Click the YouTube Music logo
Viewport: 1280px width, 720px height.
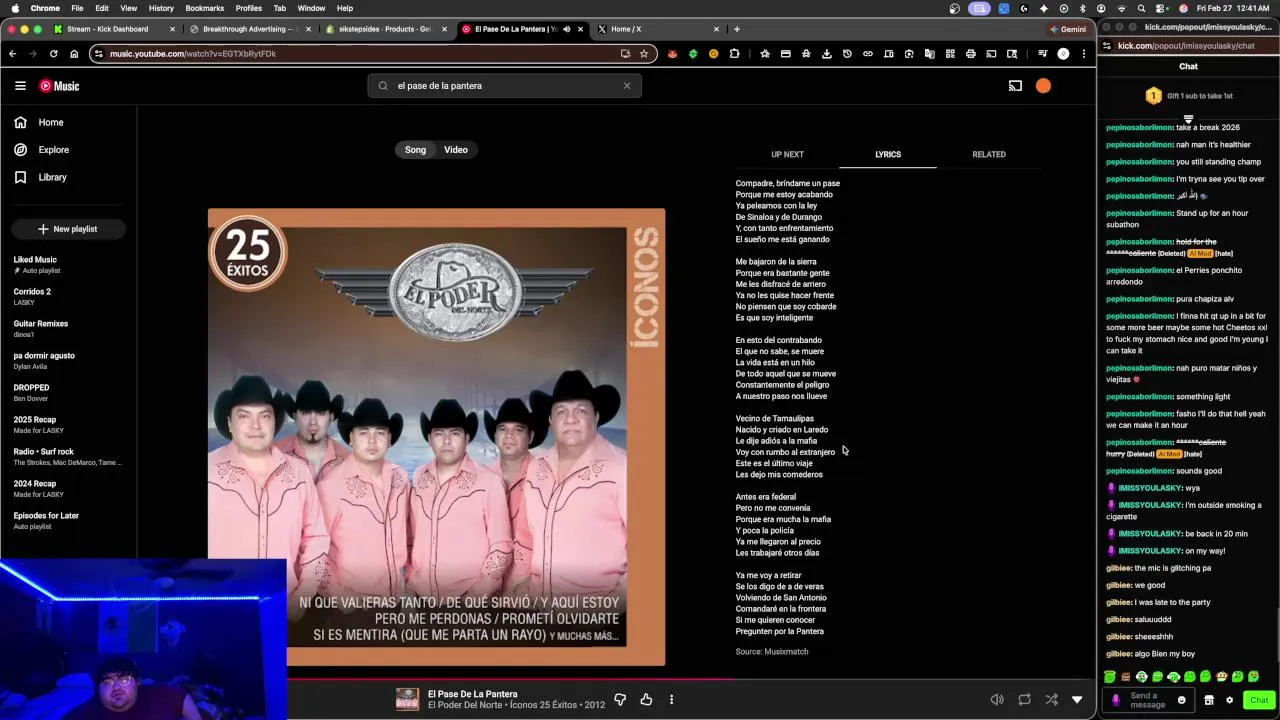click(59, 86)
